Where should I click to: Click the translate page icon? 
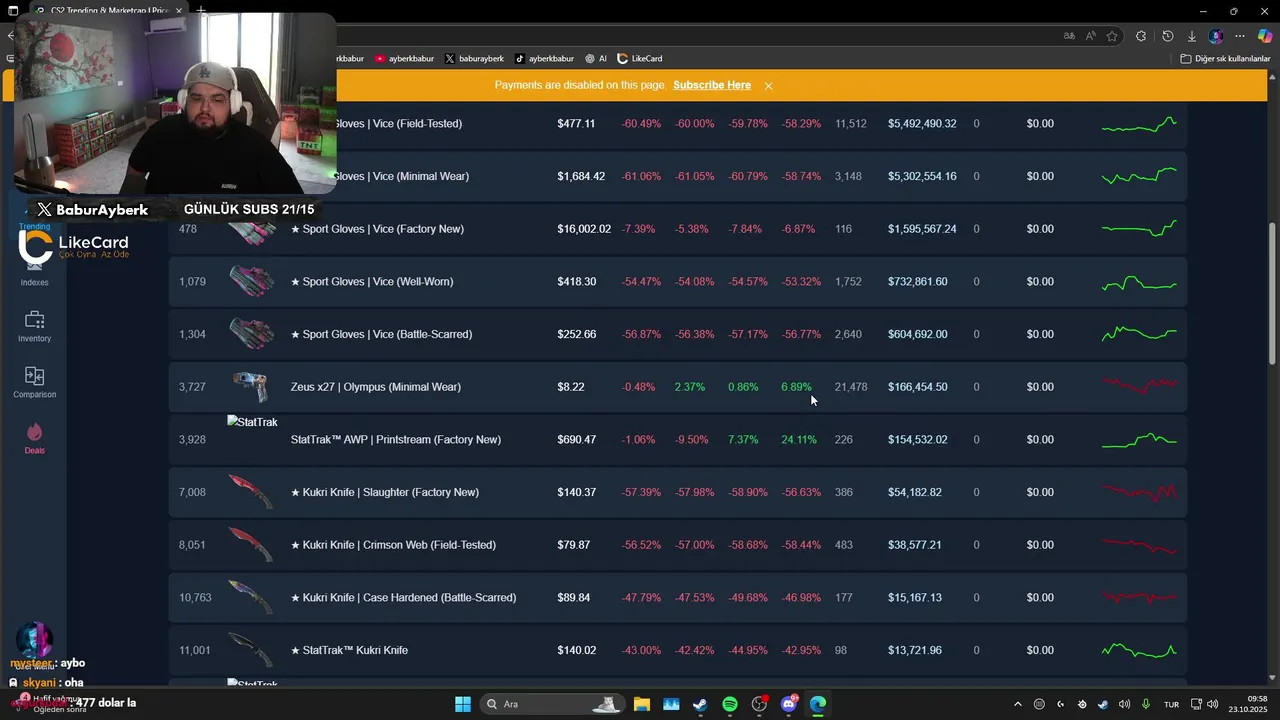(1069, 36)
